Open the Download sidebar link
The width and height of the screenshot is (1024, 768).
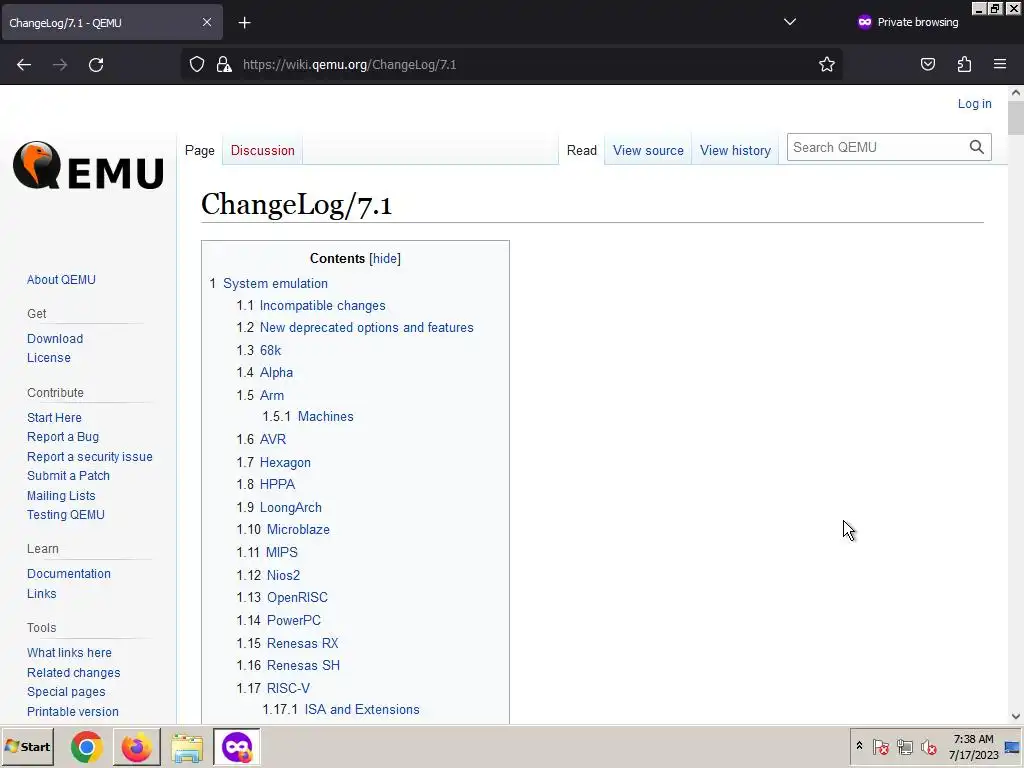55,338
